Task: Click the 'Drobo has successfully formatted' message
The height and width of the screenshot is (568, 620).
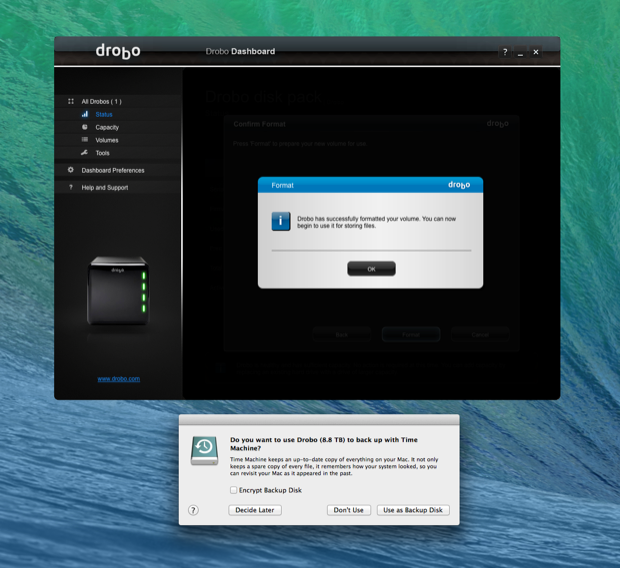Action: [x=376, y=222]
